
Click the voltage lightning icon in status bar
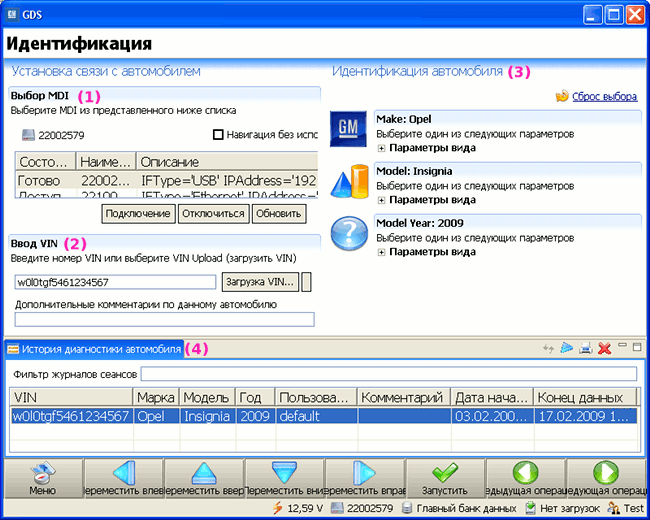277,508
